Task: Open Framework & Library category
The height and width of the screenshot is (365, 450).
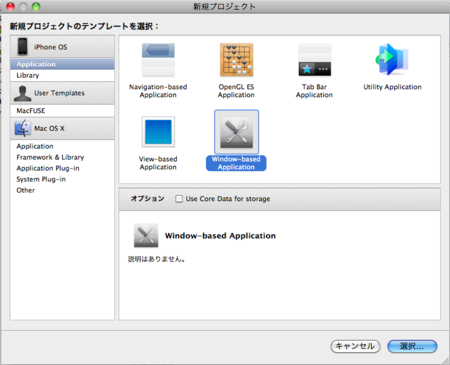Action: click(x=62, y=157)
